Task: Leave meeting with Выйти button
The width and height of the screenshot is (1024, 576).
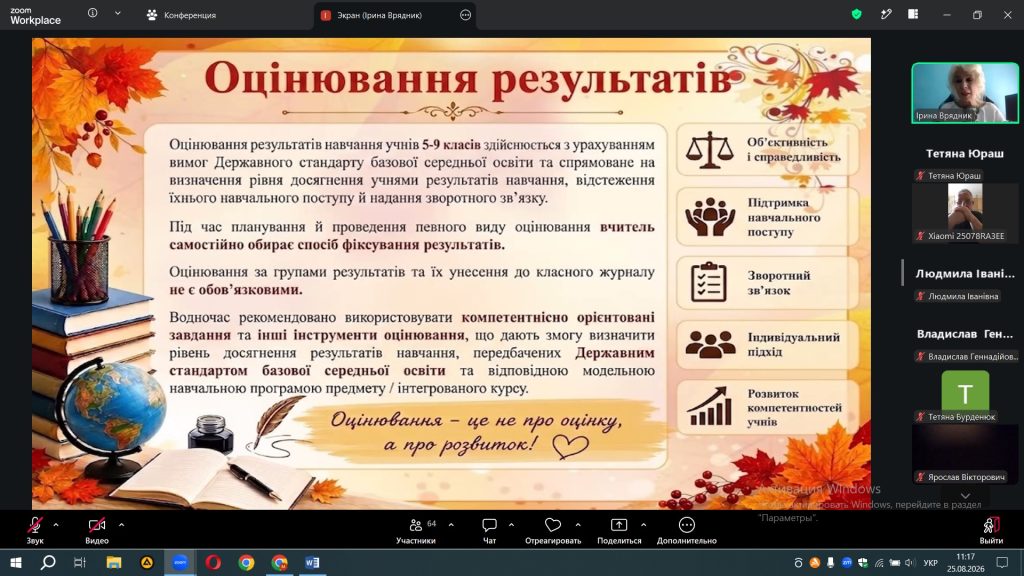Action: click(991, 530)
